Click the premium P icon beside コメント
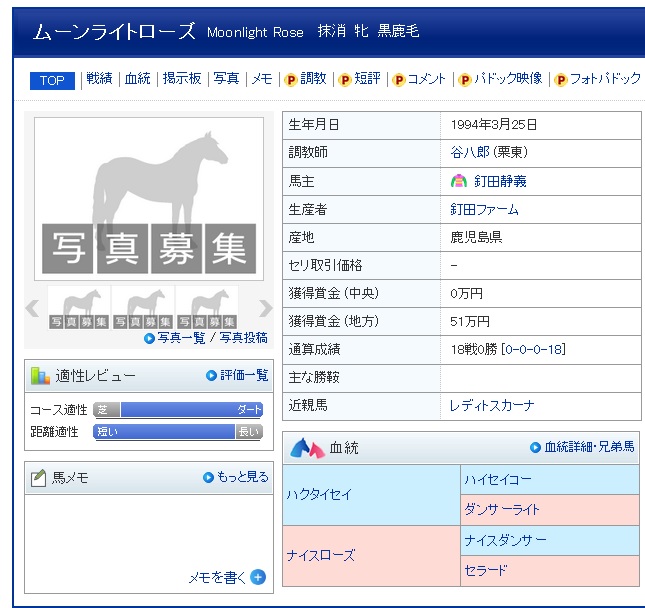This screenshot has height=608, width=645. [x=399, y=79]
